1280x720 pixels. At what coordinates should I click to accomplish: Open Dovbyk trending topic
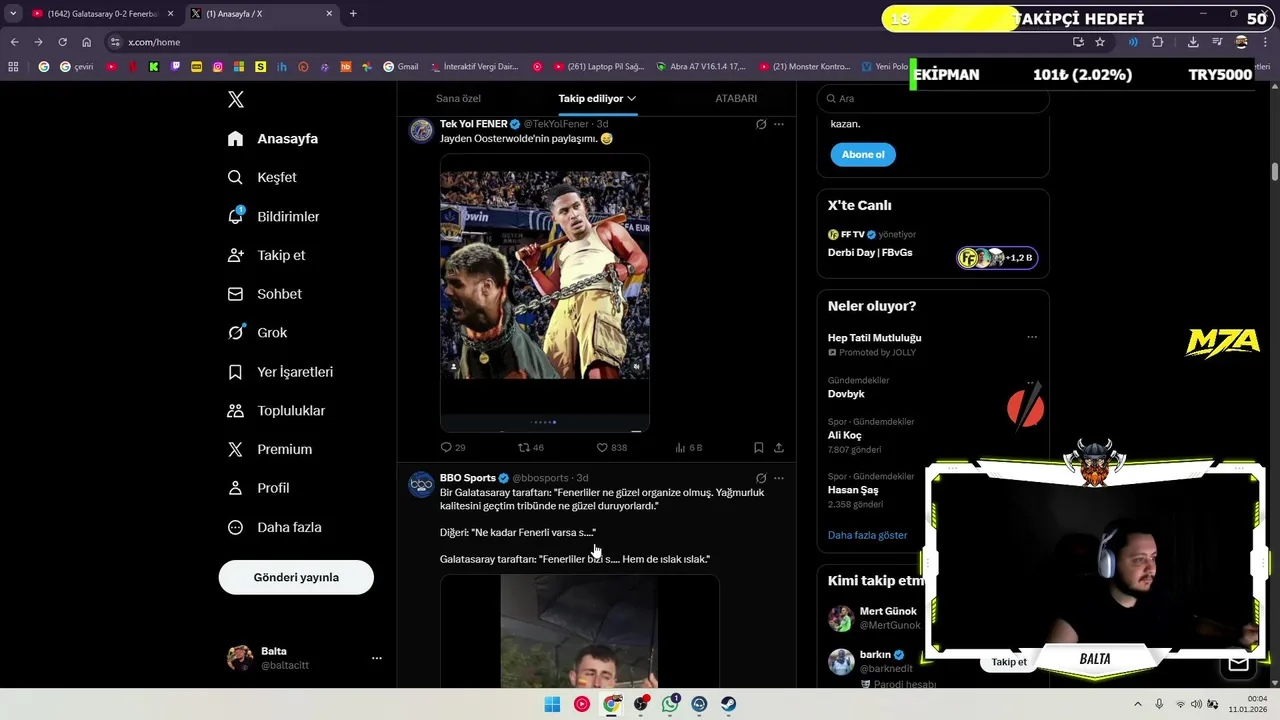tap(846, 394)
